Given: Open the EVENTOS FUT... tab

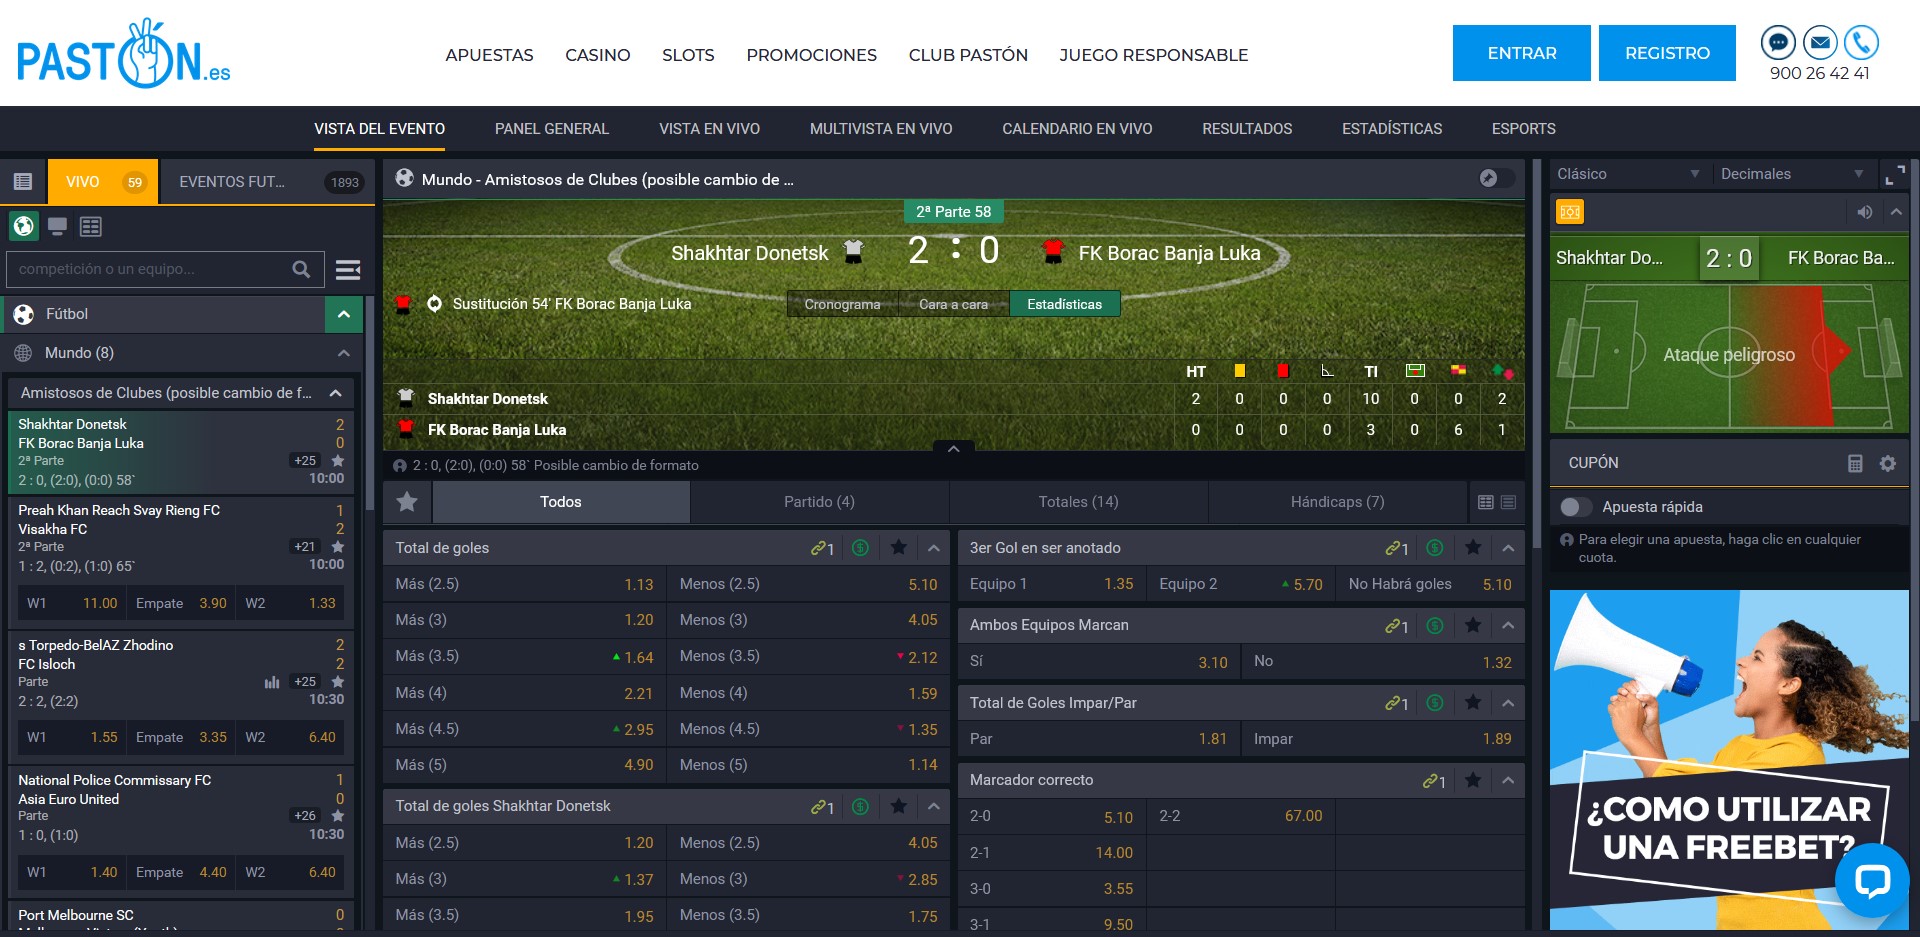Looking at the screenshot, I should [267, 182].
